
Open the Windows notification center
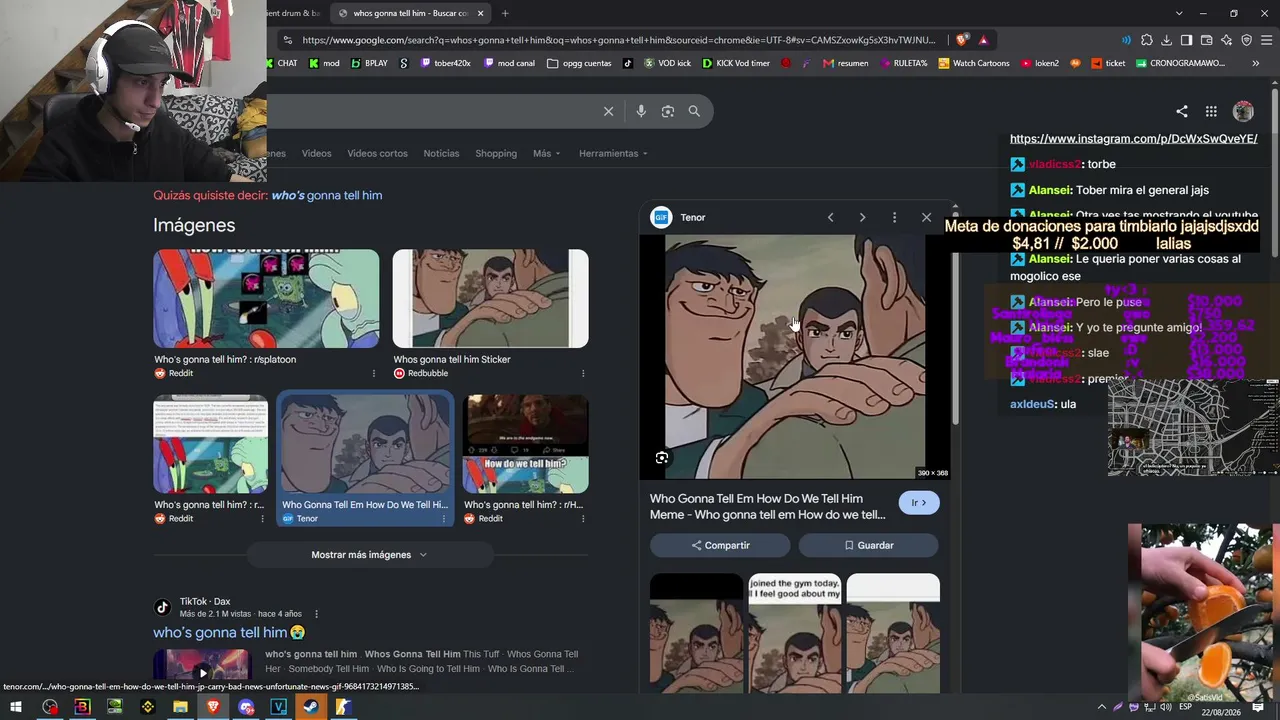[x=1258, y=707]
